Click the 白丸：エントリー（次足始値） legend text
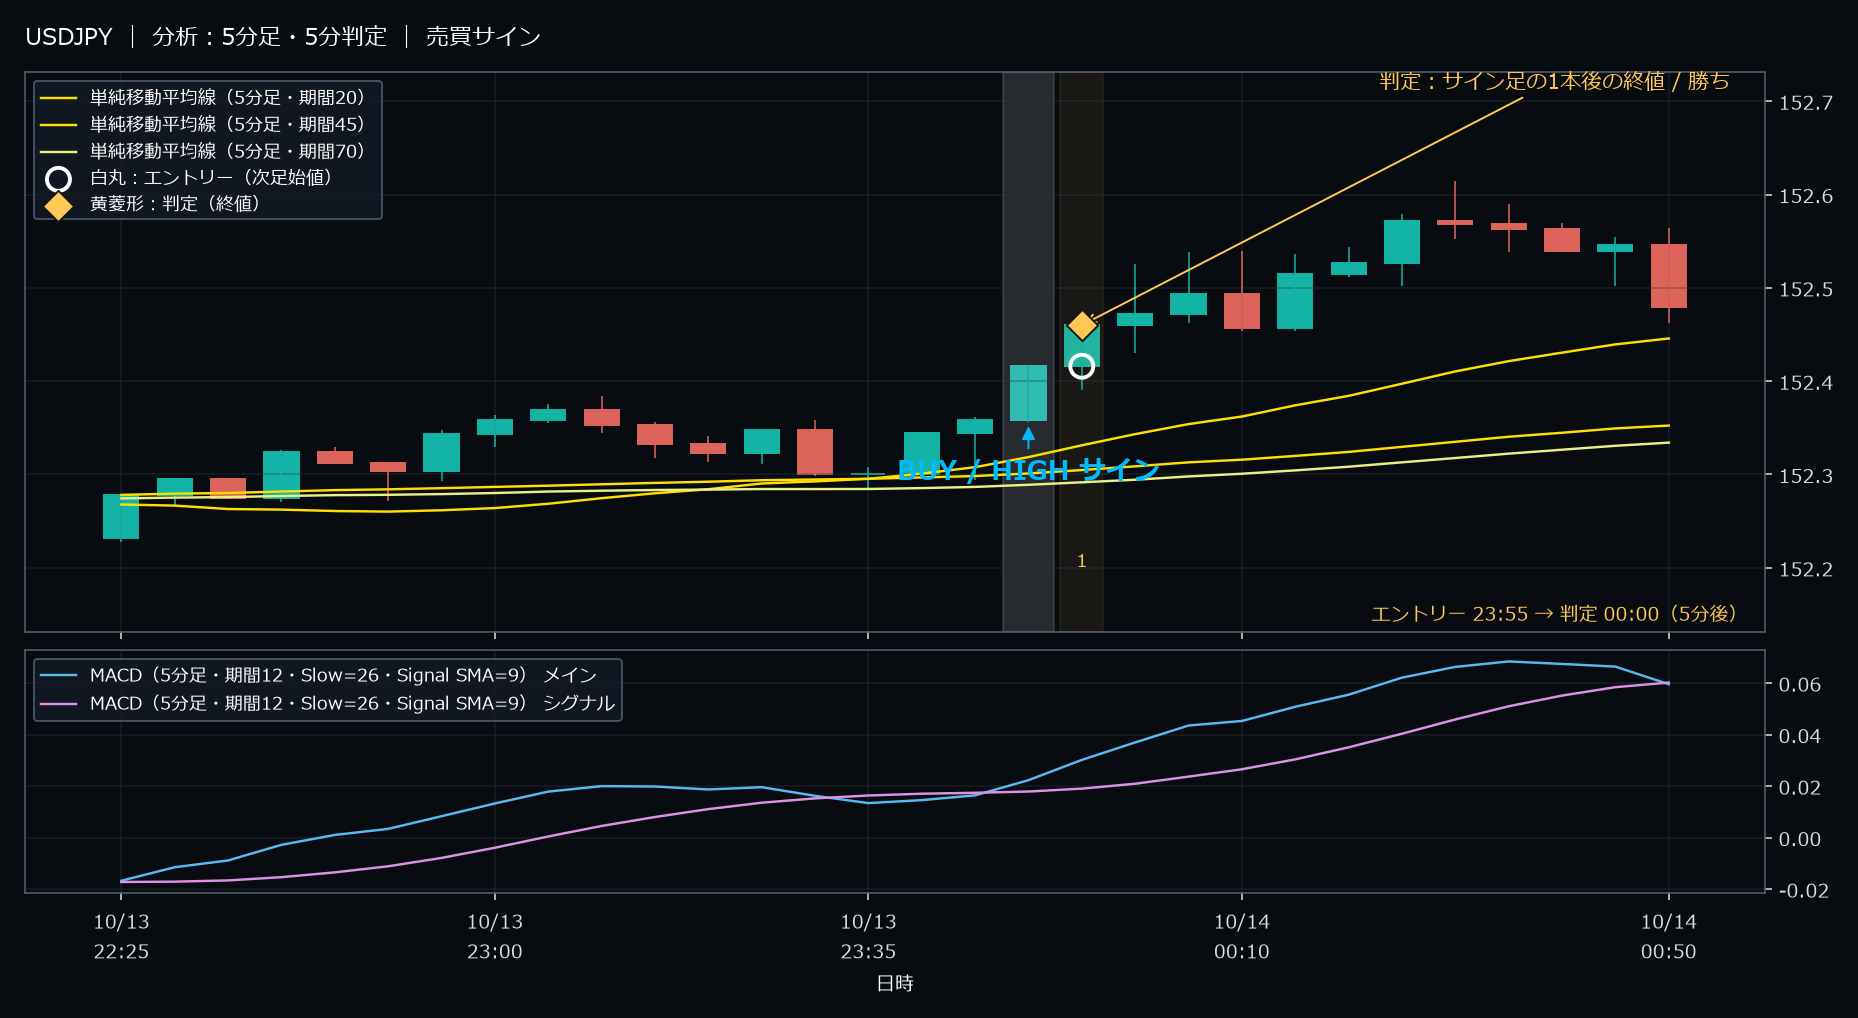This screenshot has width=1858, height=1018. (211, 177)
